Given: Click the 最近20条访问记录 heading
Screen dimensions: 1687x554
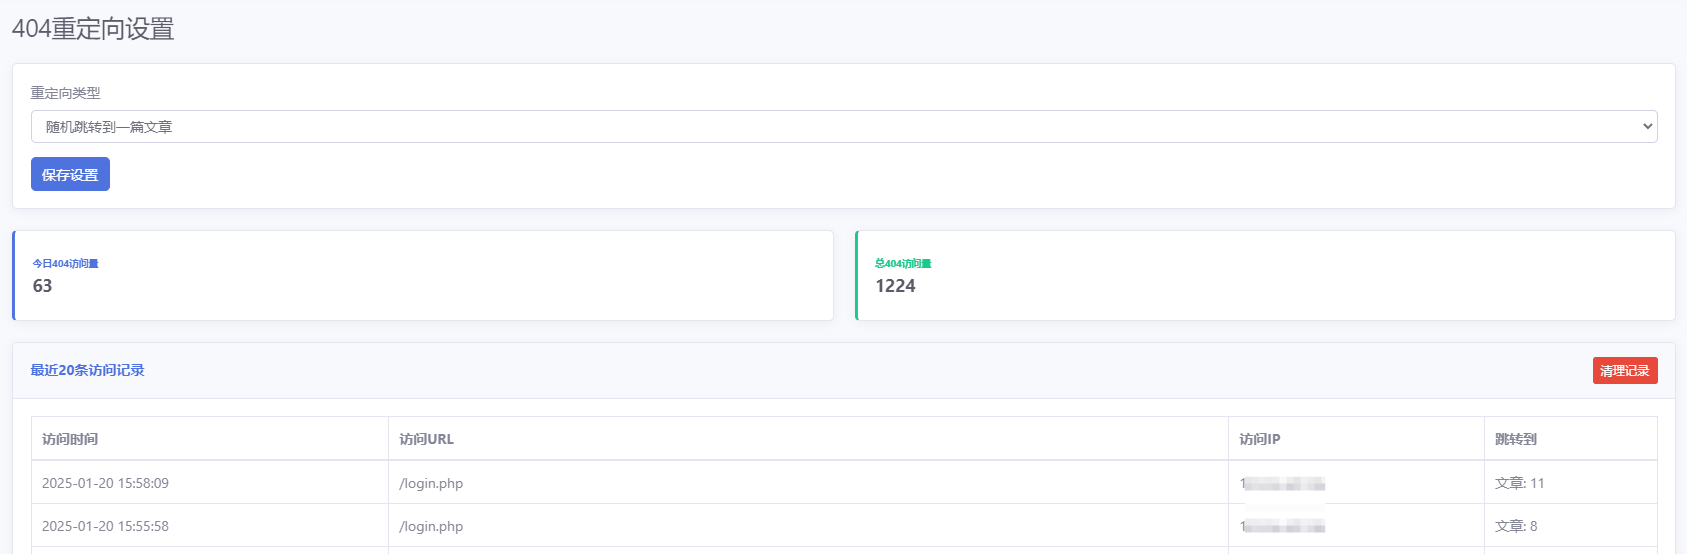Looking at the screenshot, I should (87, 370).
